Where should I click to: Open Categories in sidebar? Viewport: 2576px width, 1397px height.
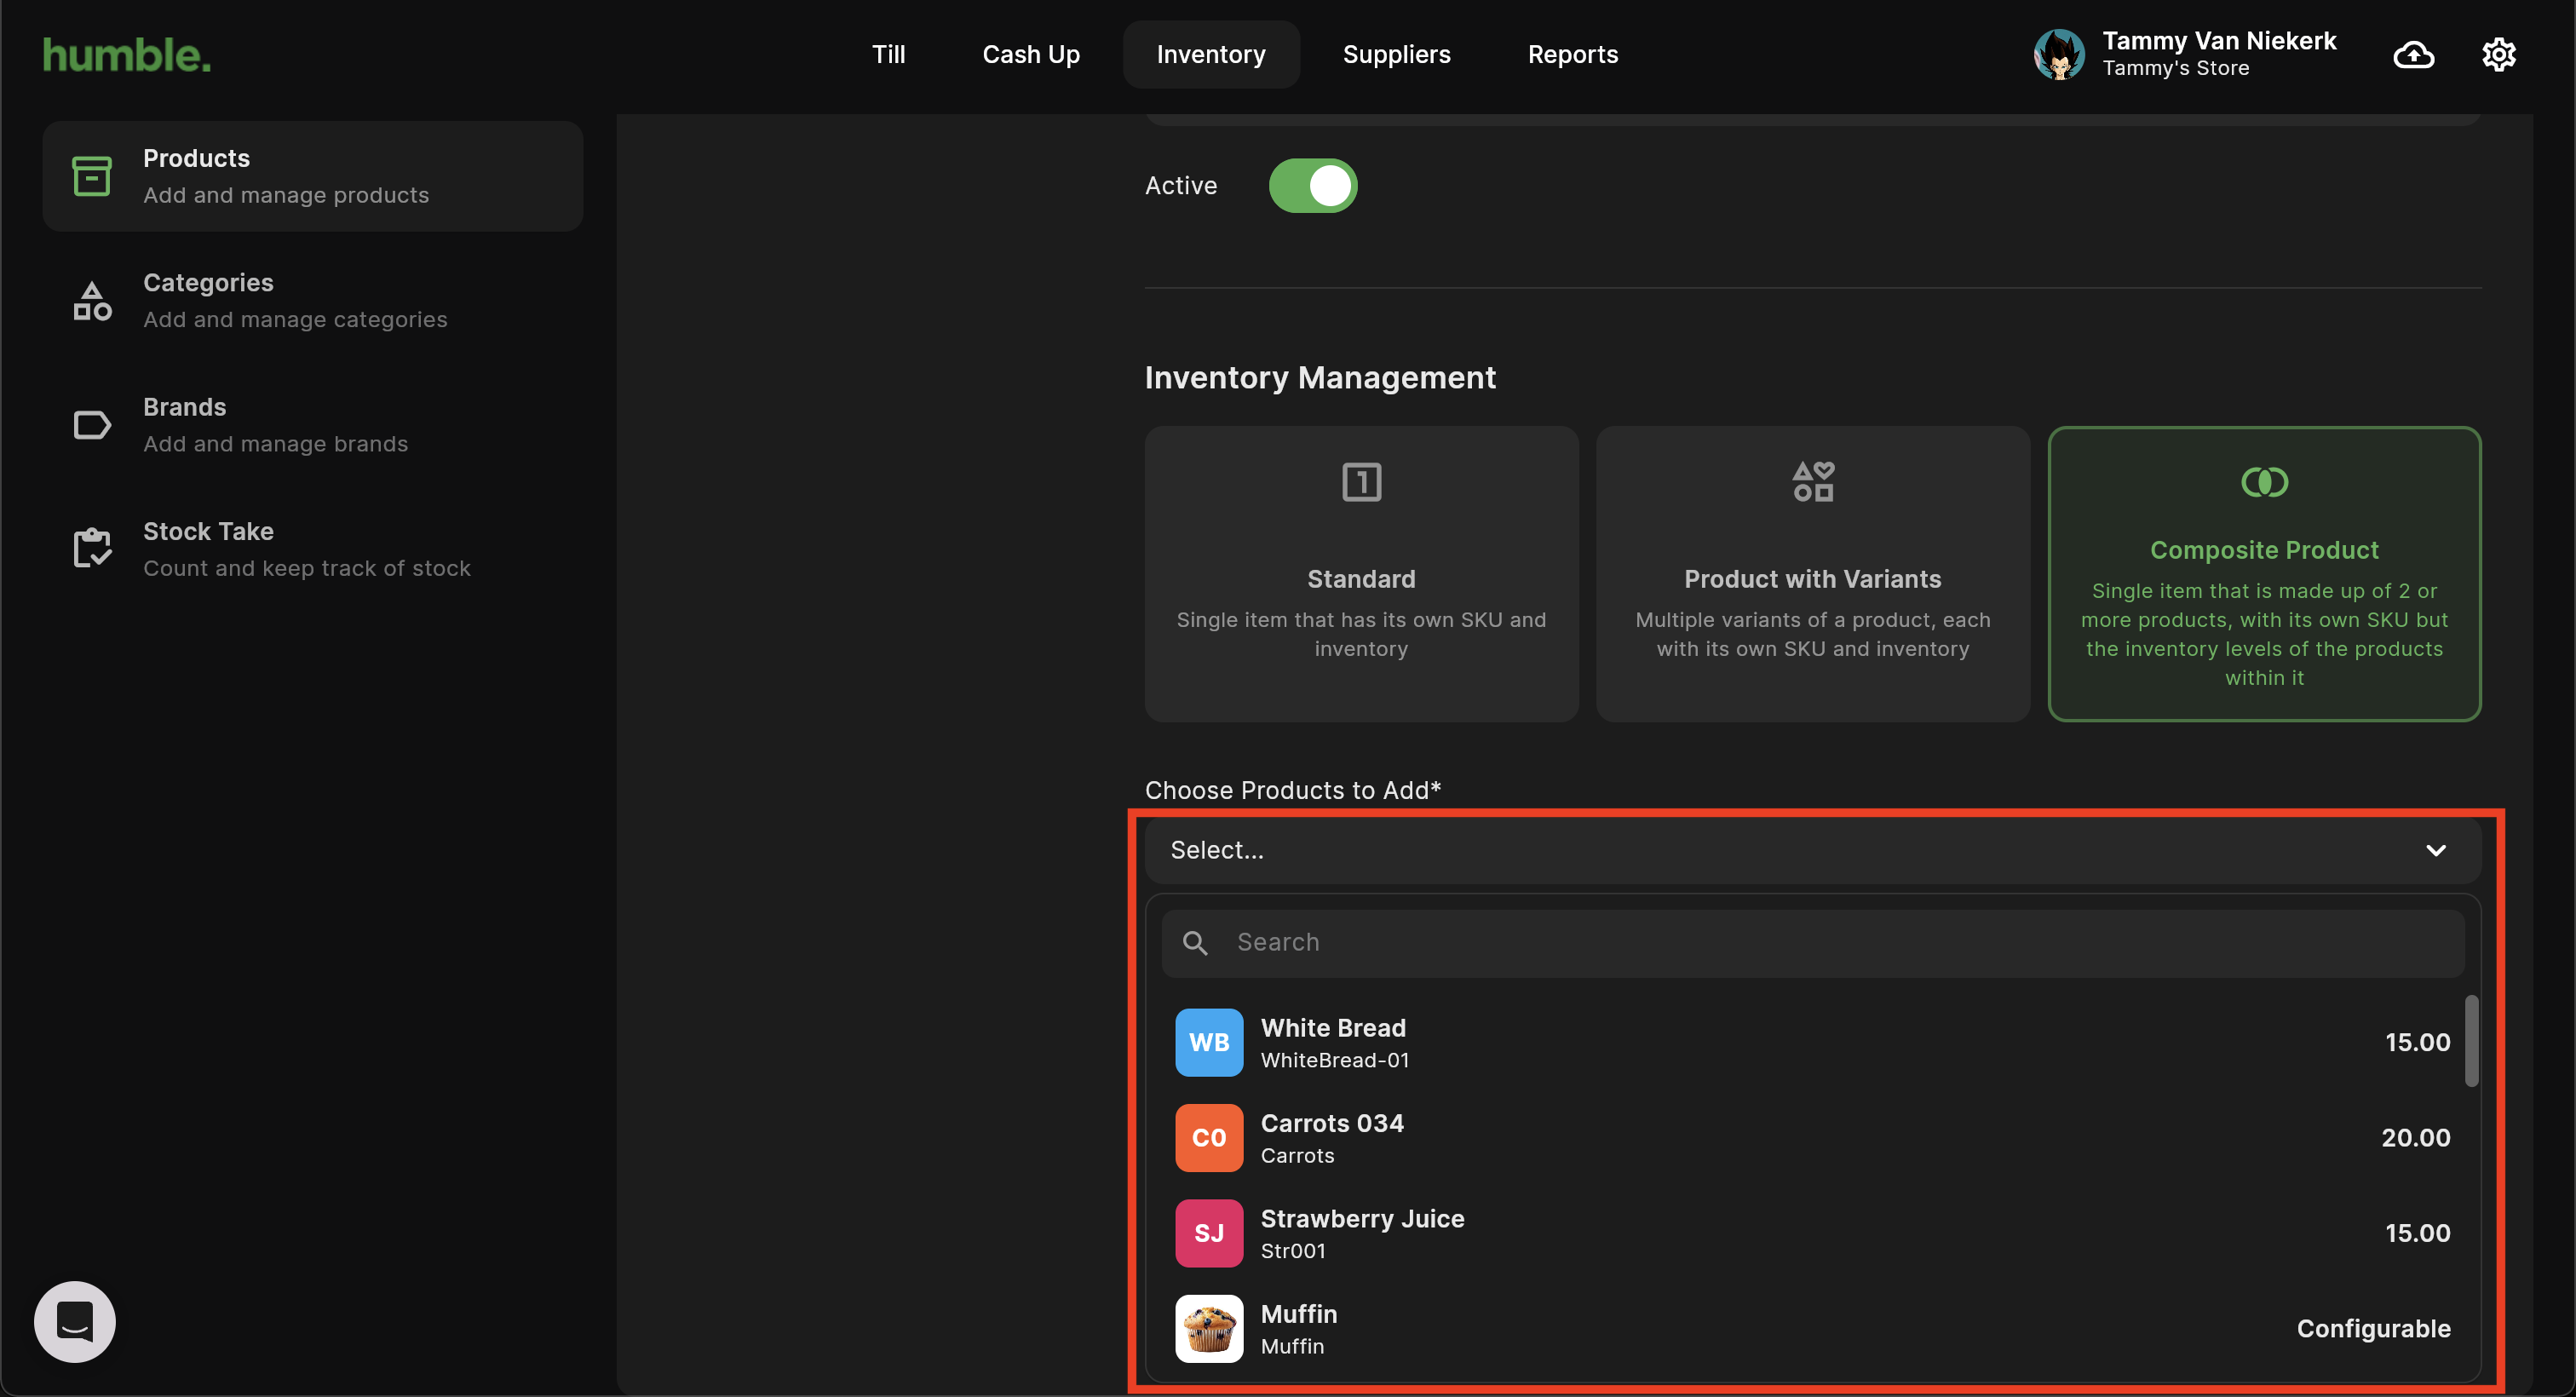click(x=312, y=301)
